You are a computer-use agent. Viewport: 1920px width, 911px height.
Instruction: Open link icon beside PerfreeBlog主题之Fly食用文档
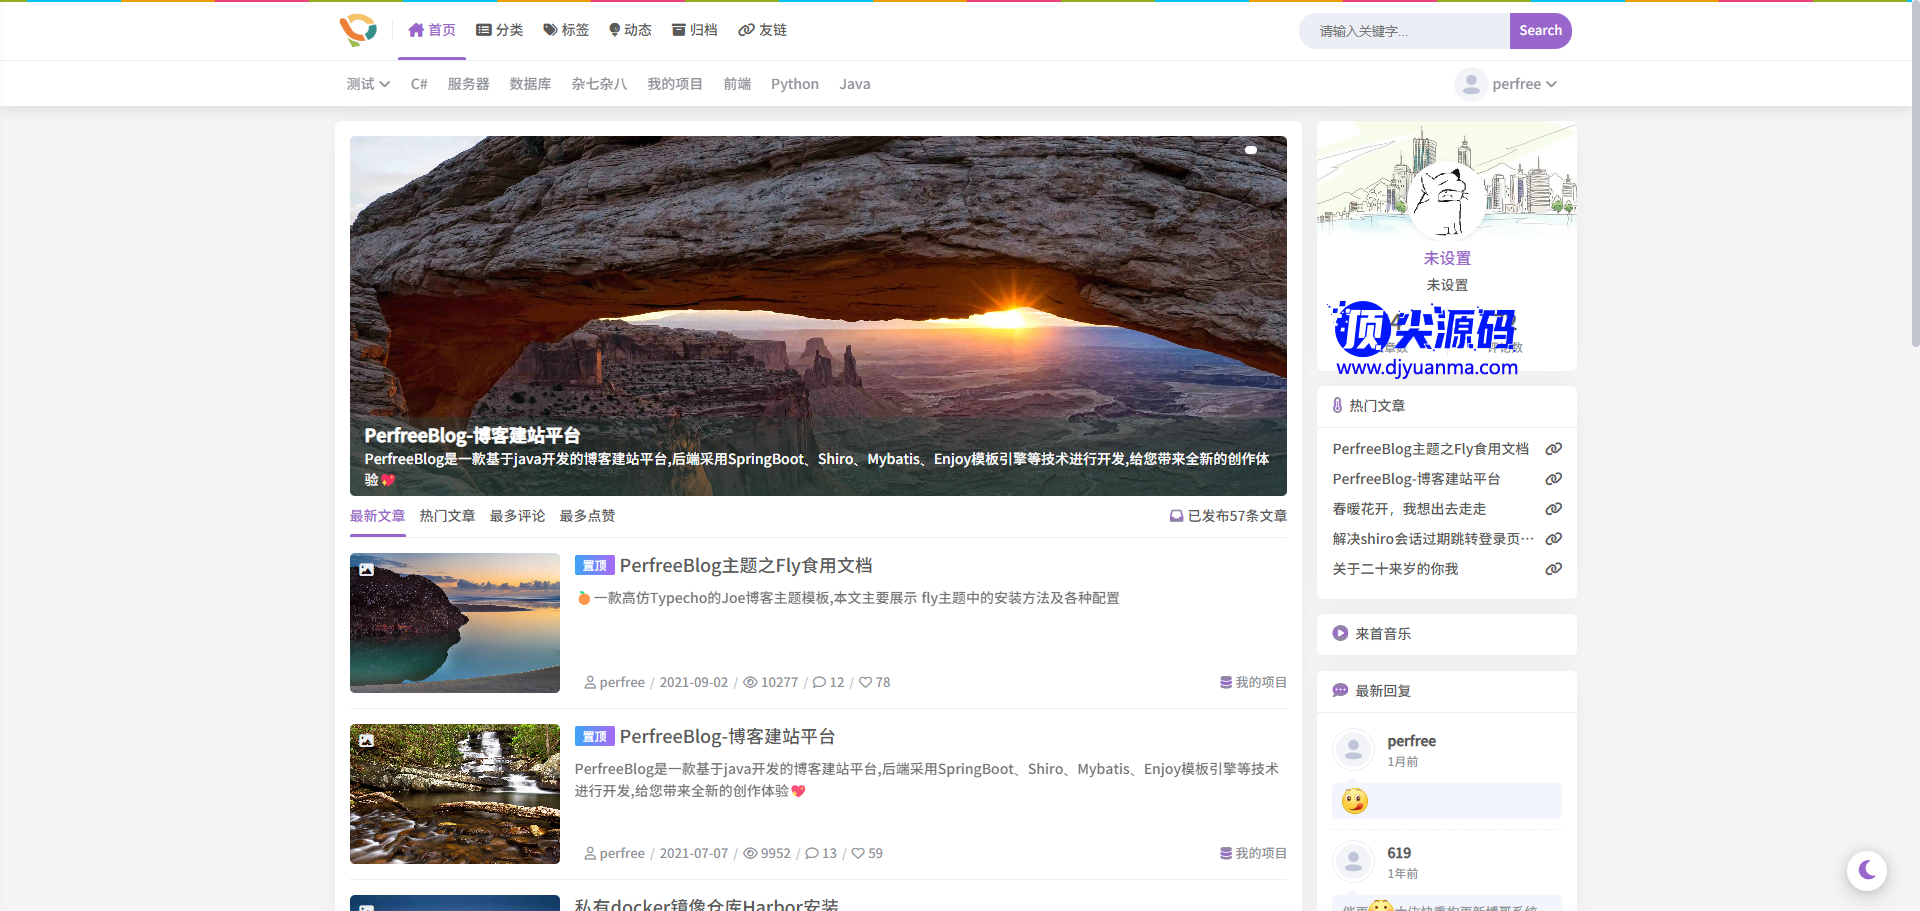(1553, 449)
